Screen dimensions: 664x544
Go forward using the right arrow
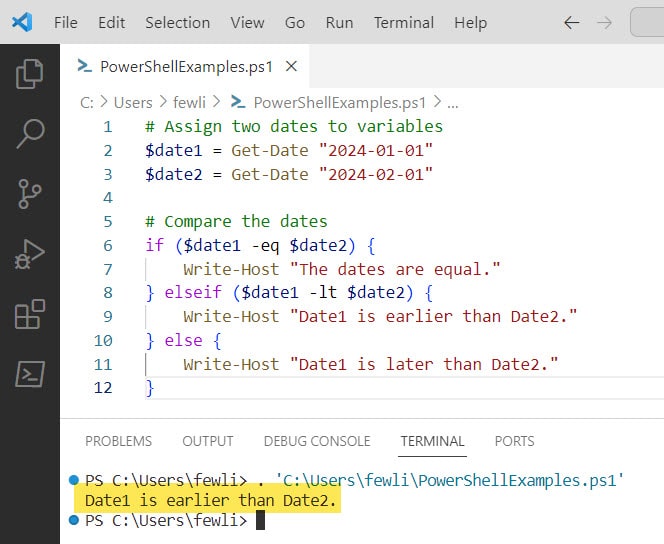pyautogui.click(x=604, y=22)
